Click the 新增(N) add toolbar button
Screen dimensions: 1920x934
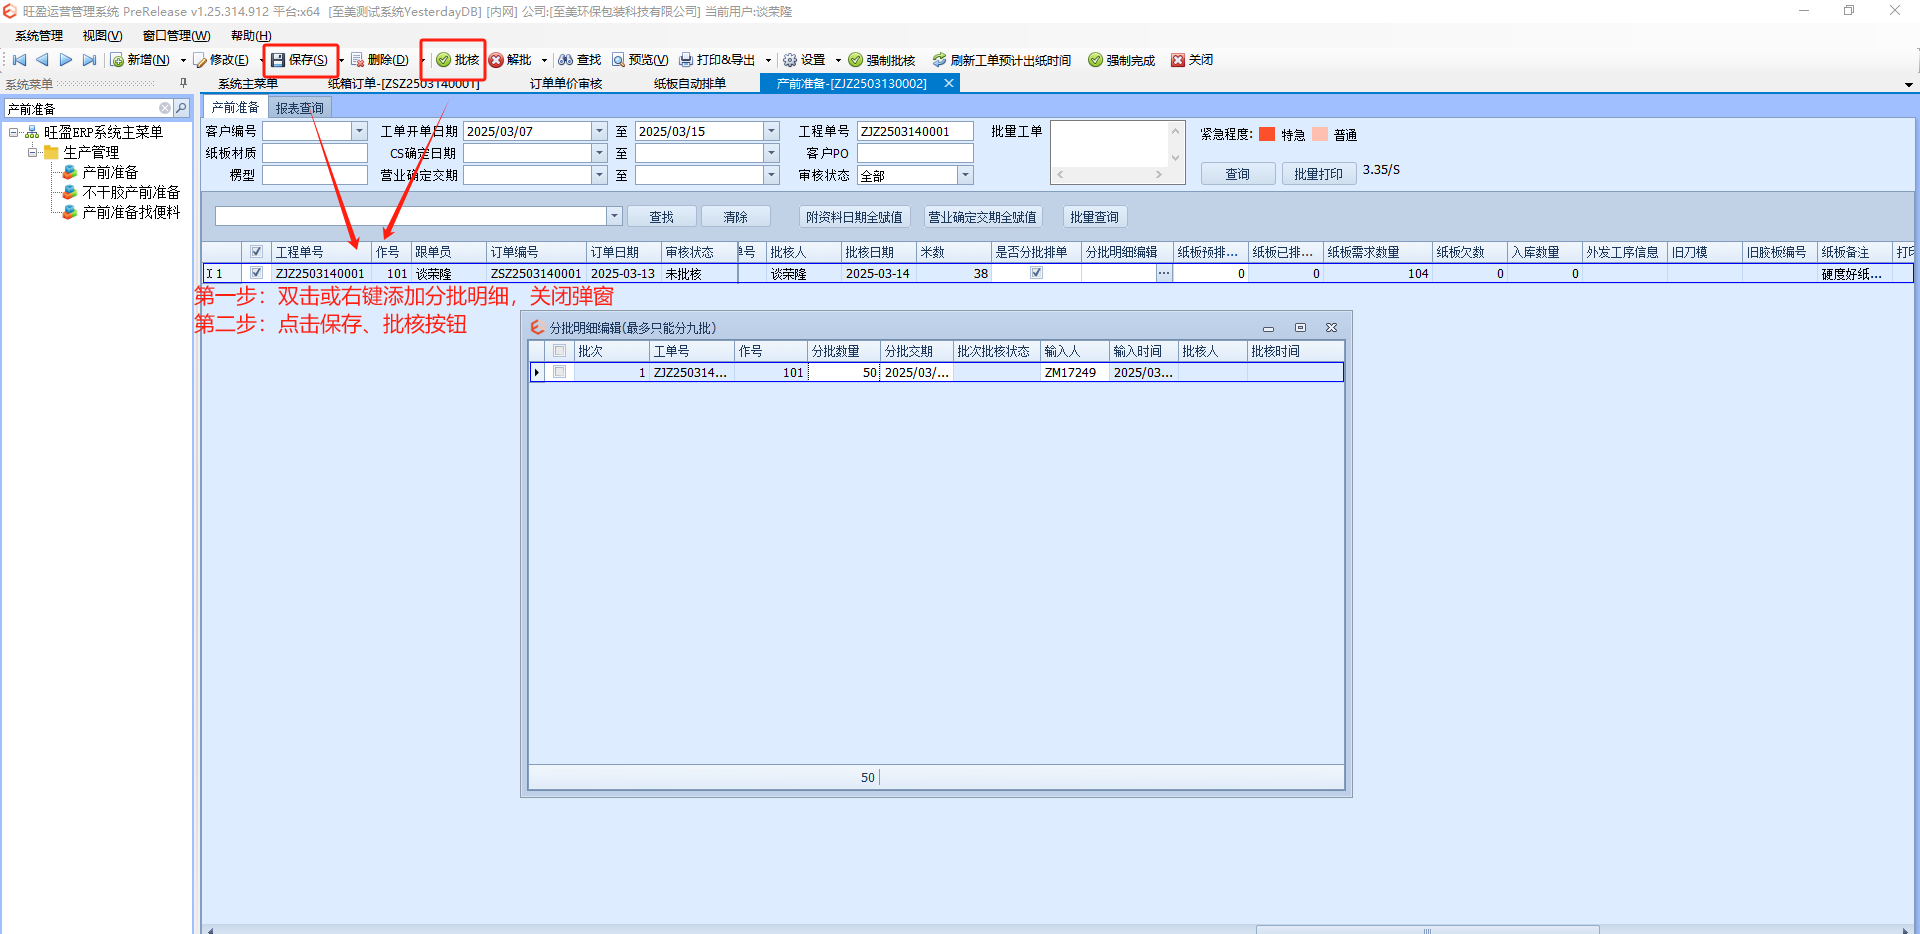tap(140, 60)
